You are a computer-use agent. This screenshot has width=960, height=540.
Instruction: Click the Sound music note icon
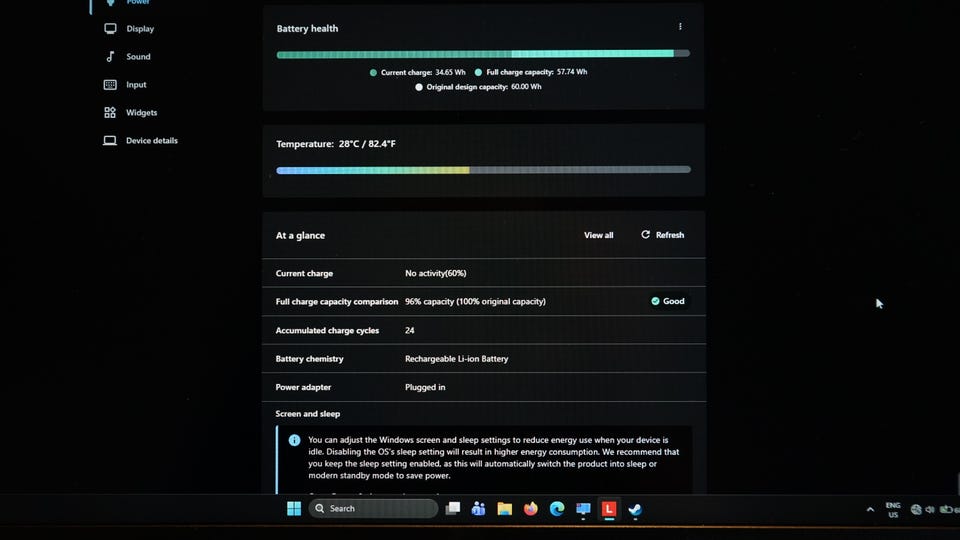coord(110,56)
